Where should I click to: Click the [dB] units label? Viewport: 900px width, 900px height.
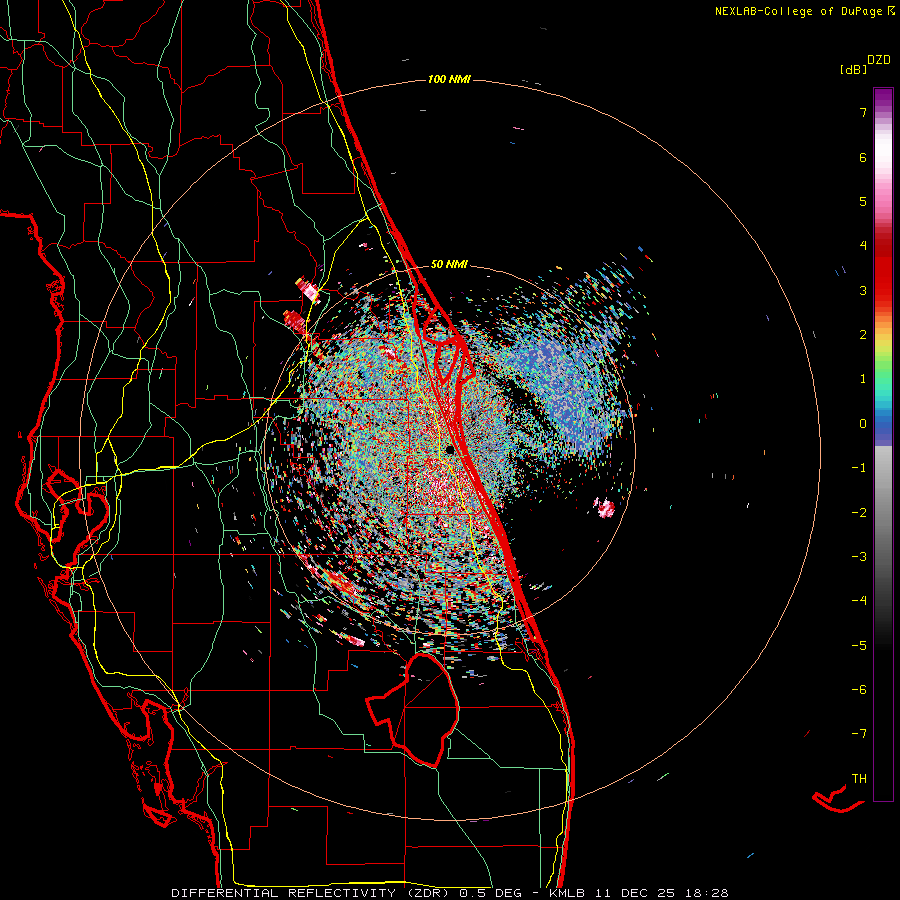coord(853,70)
